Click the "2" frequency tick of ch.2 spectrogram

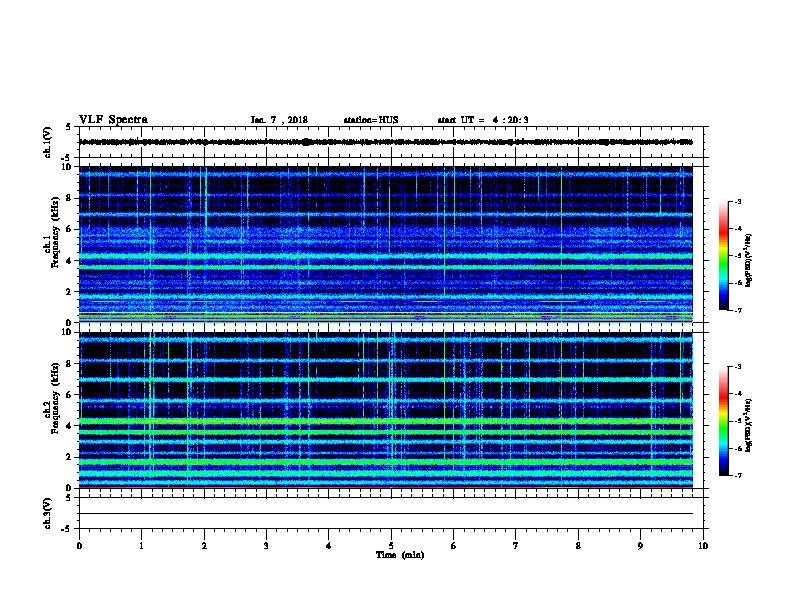(69, 457)
